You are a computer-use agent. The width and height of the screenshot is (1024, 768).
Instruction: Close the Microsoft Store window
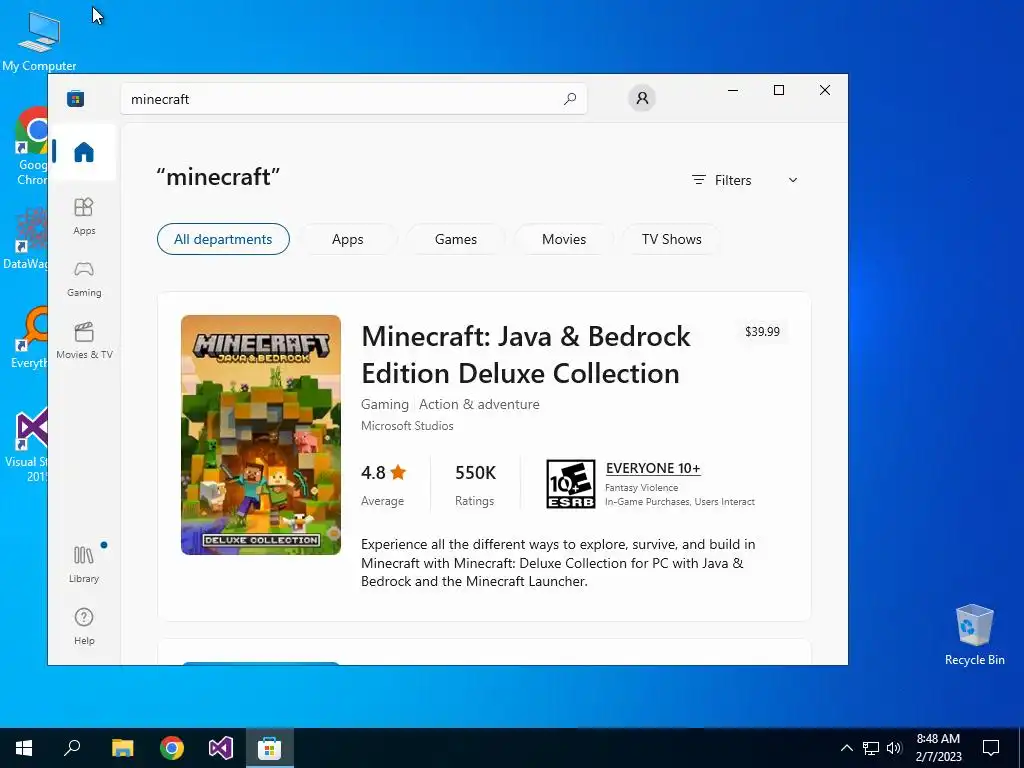pos(825,90)
